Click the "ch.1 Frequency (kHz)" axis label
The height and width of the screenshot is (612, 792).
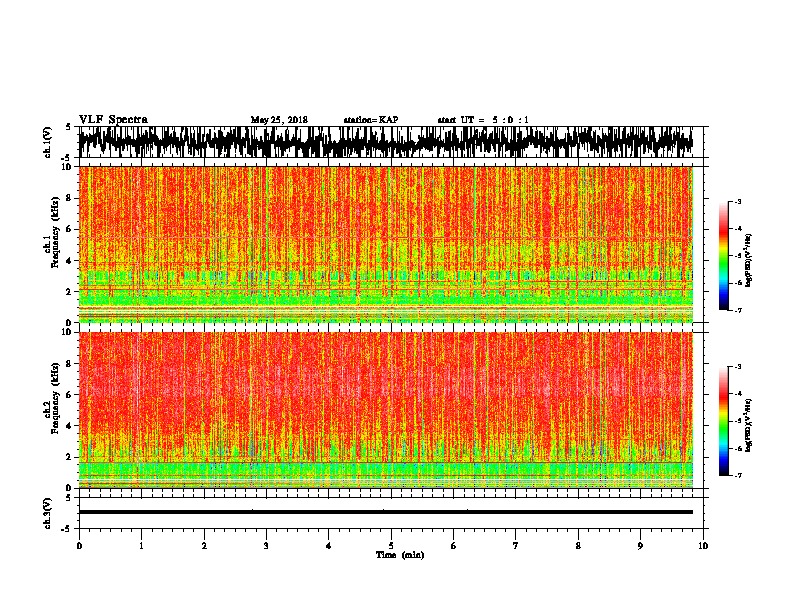51,233
